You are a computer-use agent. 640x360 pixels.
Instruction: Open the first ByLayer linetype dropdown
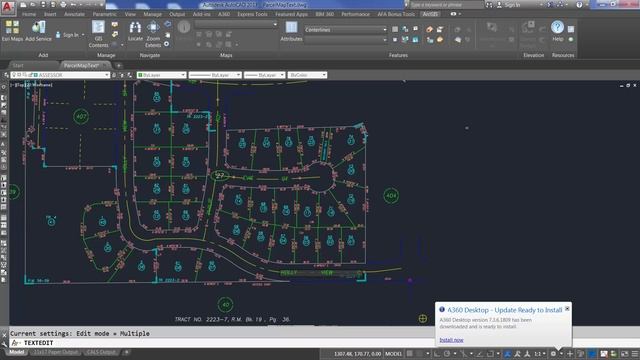point(215,75)
